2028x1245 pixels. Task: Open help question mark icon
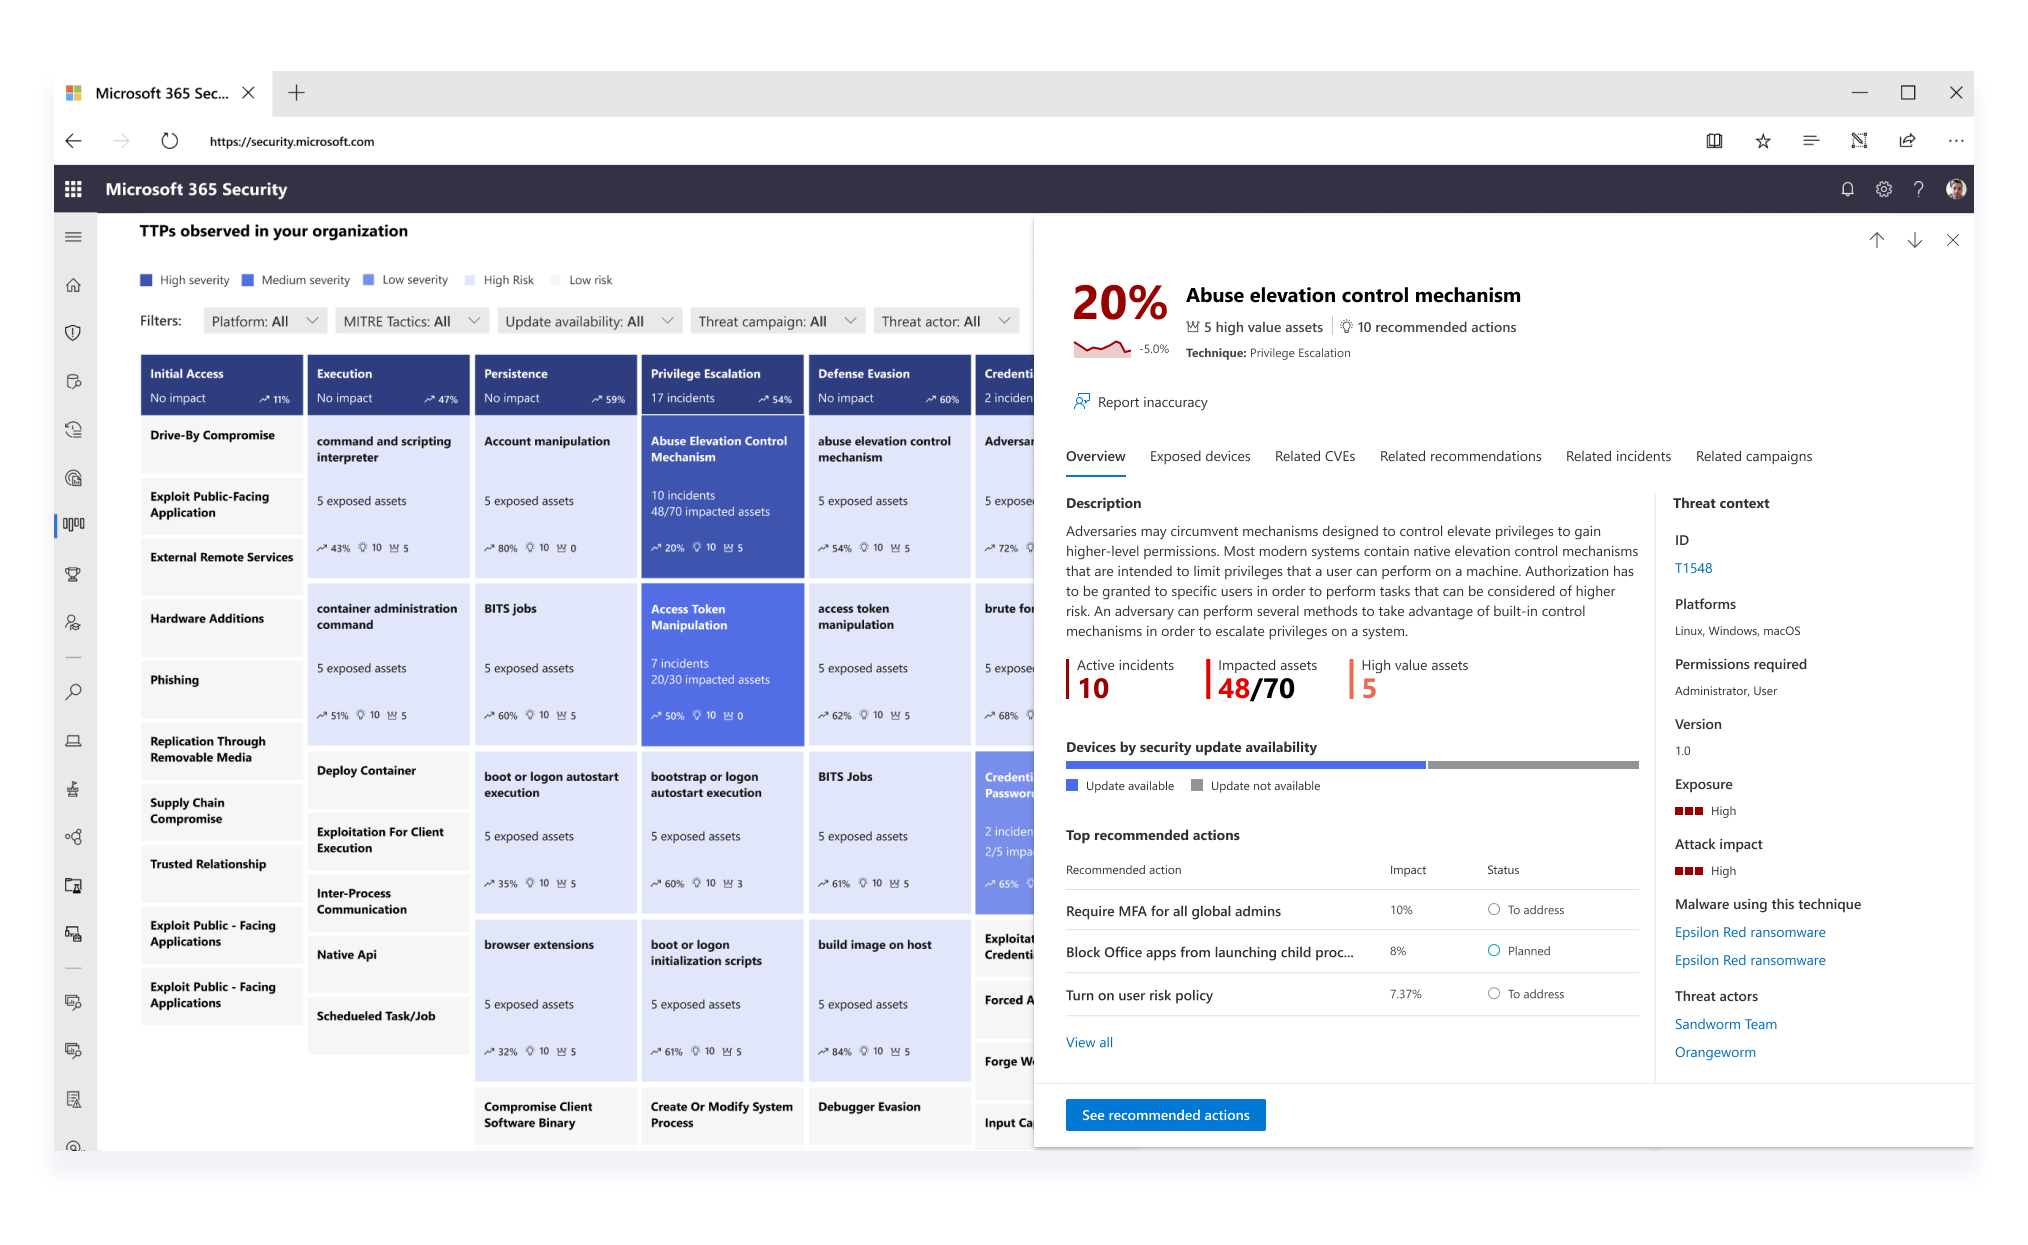1918,189
